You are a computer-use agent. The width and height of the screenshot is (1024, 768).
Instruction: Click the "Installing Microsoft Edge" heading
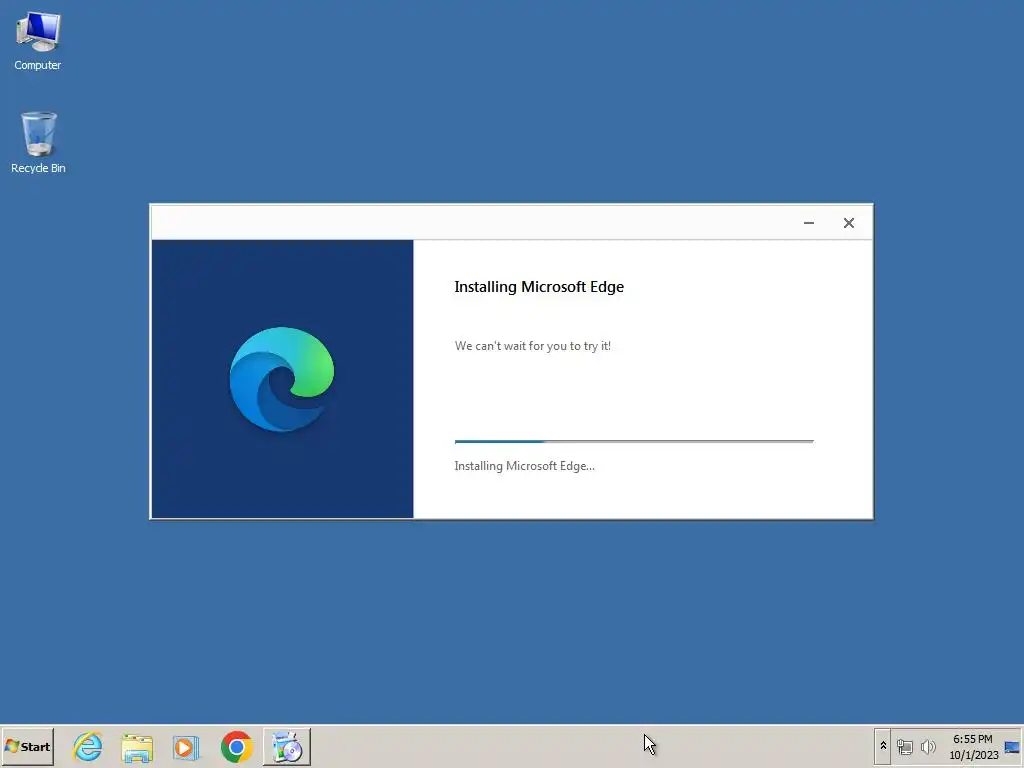click(x=539, y=287)
